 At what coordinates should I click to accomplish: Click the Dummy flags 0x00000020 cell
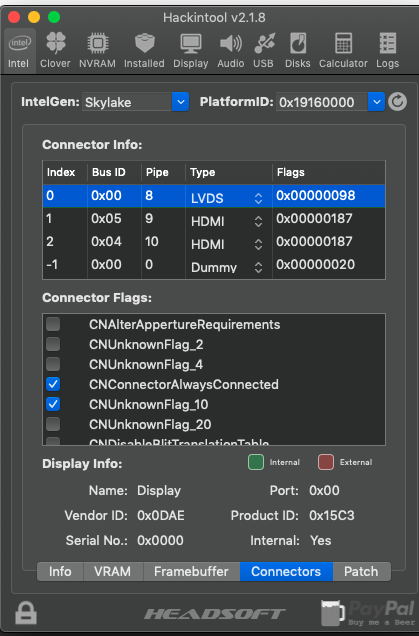click(316, 264)
